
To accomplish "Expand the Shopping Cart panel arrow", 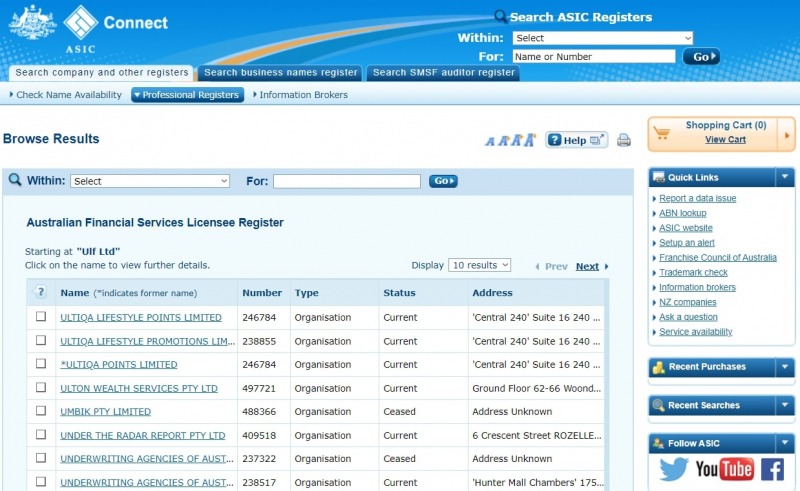I will 787,135.
